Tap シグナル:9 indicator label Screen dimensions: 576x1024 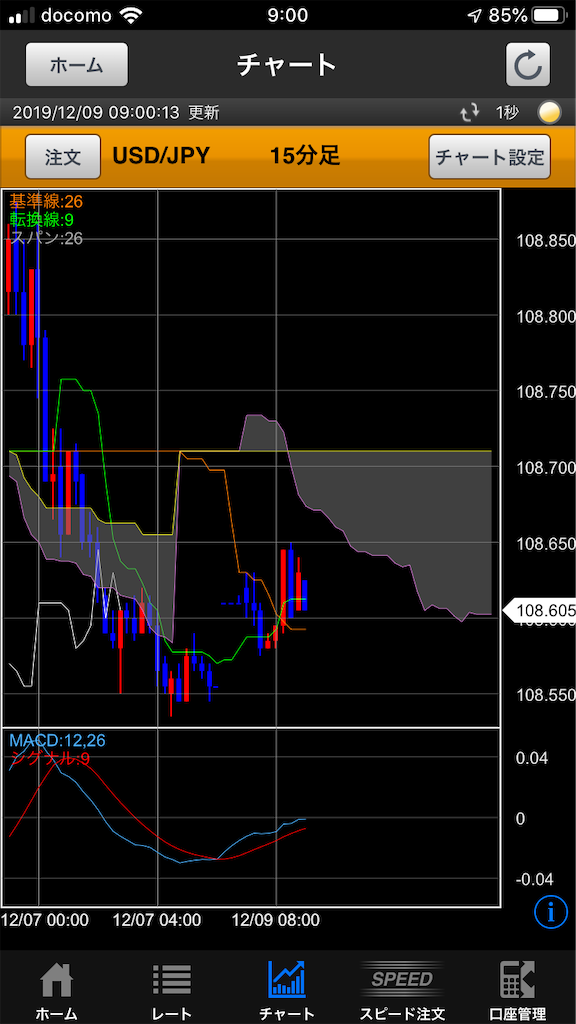pos(50,759)
